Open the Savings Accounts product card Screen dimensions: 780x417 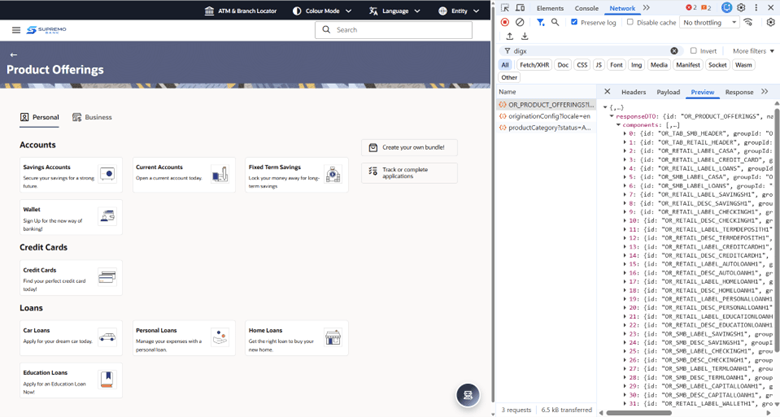click(71, 175)
